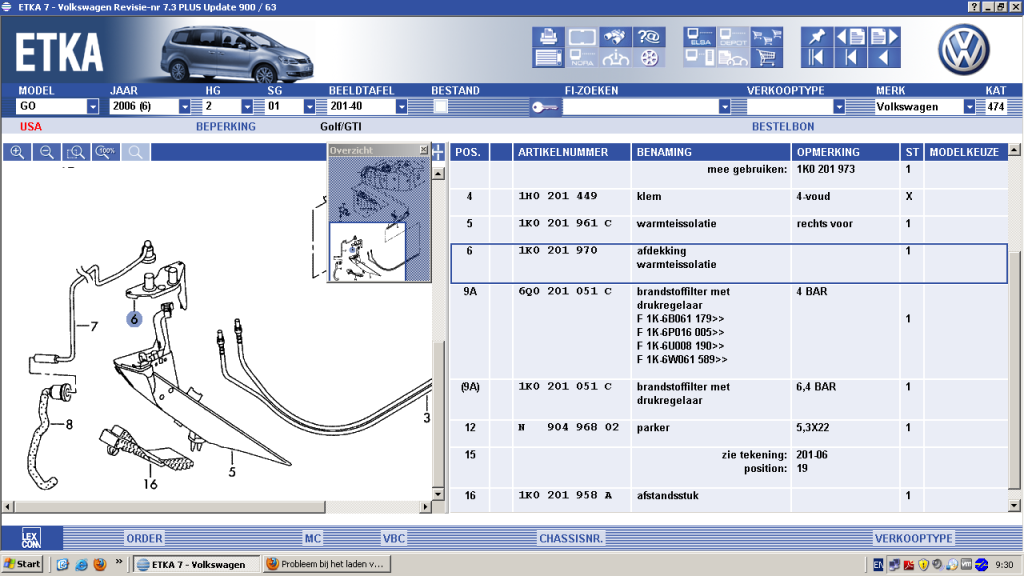This screenshot has width=1024, height=576.
Task: Click the ETKA 7 - Volkswagen taskbar button
Action: coord(195,564)
